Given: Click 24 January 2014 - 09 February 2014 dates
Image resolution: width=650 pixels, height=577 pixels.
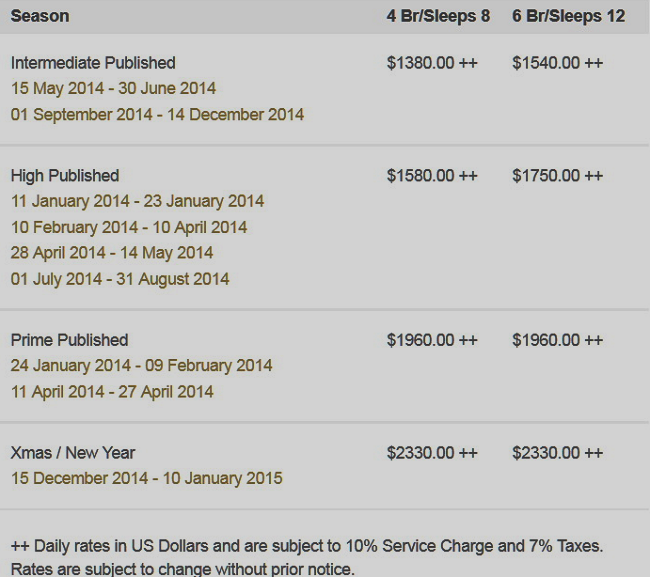Looking at the screenshot, I should pyautogui.click(x=141, y=366).
